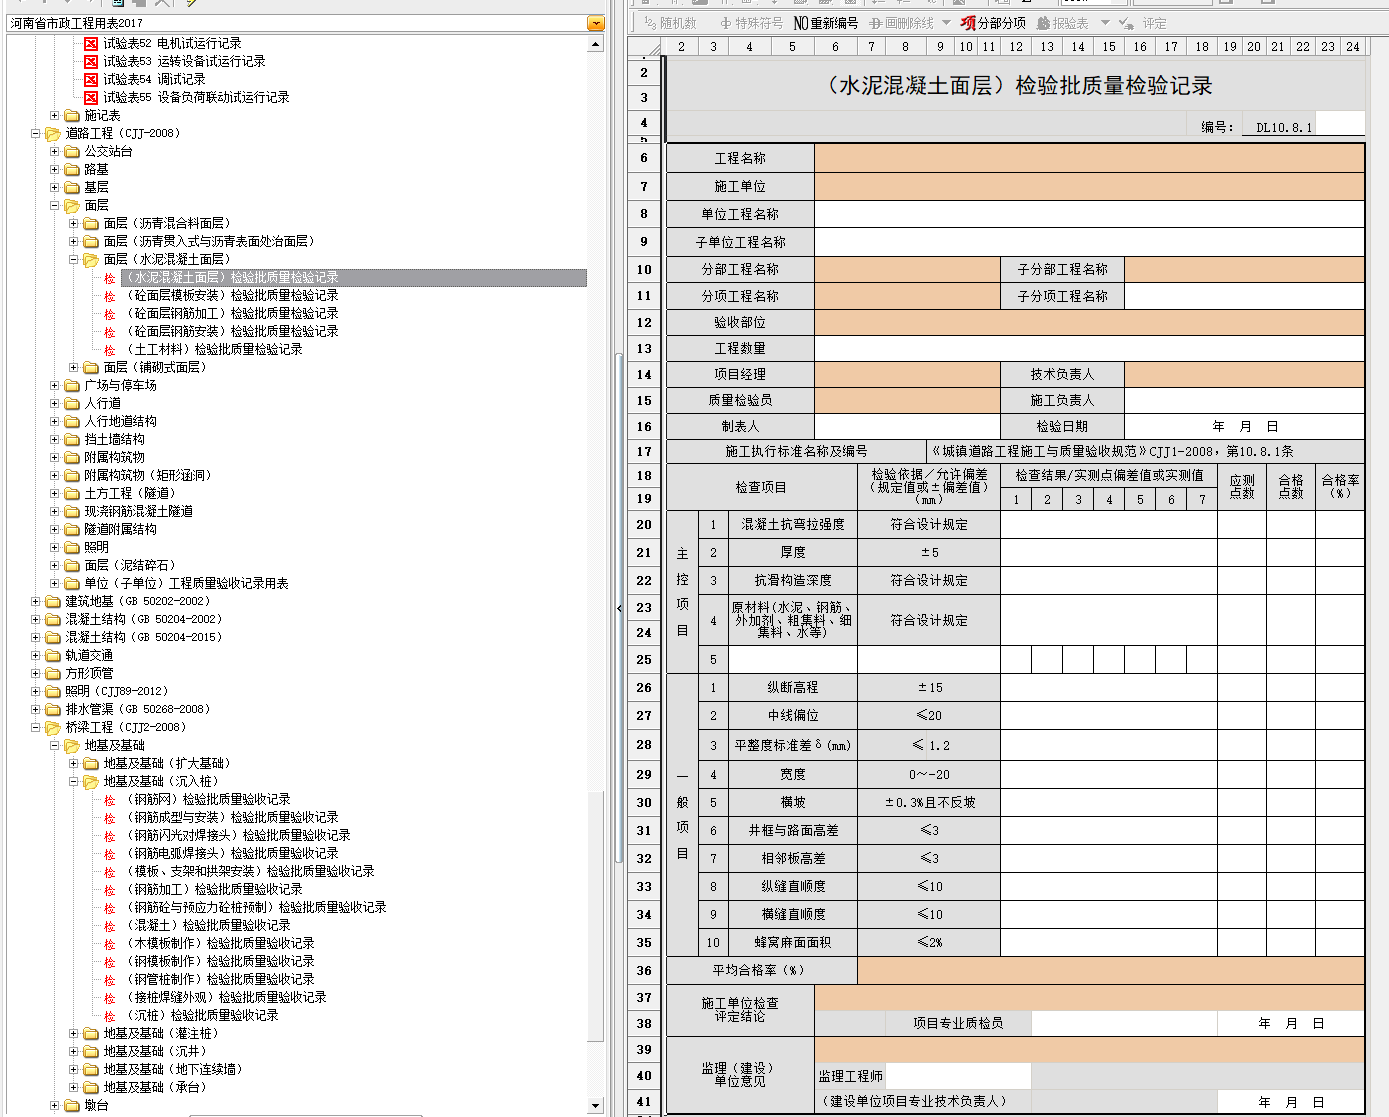This screenshot has height=1117, width=1389.
Task: Select the 隧道附属结构 folder
Action: click(120, 529)
